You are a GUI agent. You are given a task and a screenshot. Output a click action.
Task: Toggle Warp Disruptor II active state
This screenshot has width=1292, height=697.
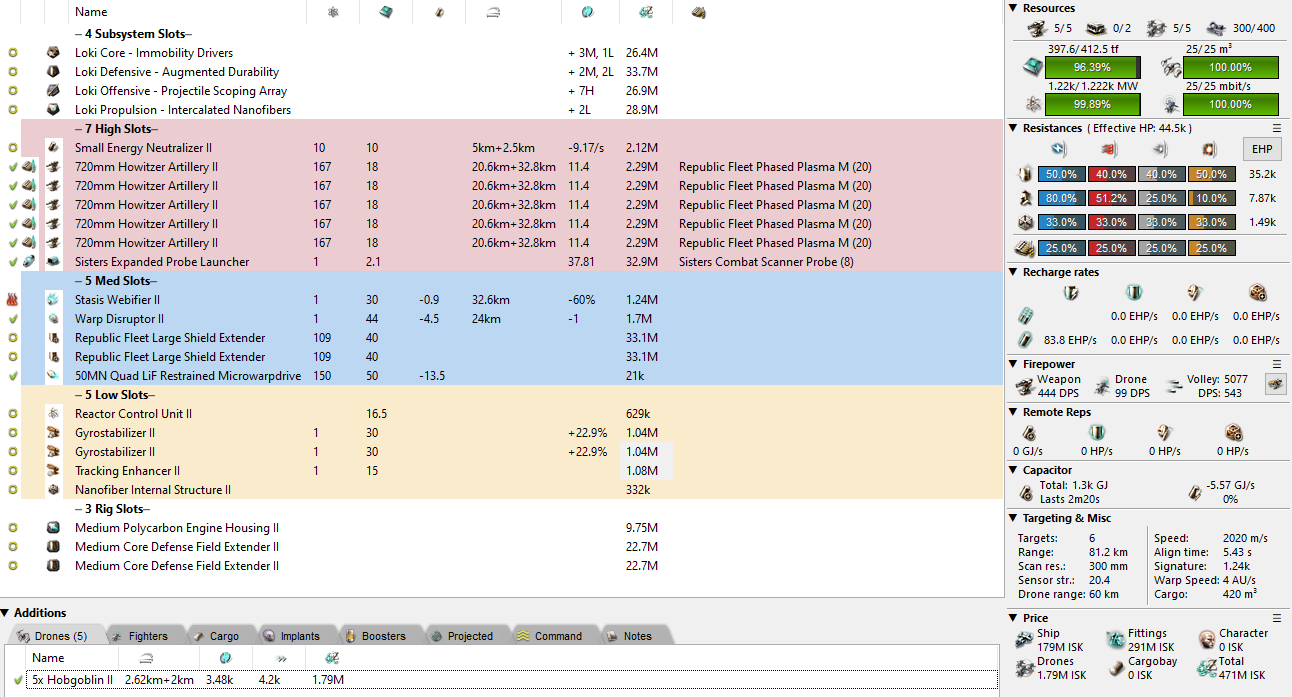pos(13,319)
